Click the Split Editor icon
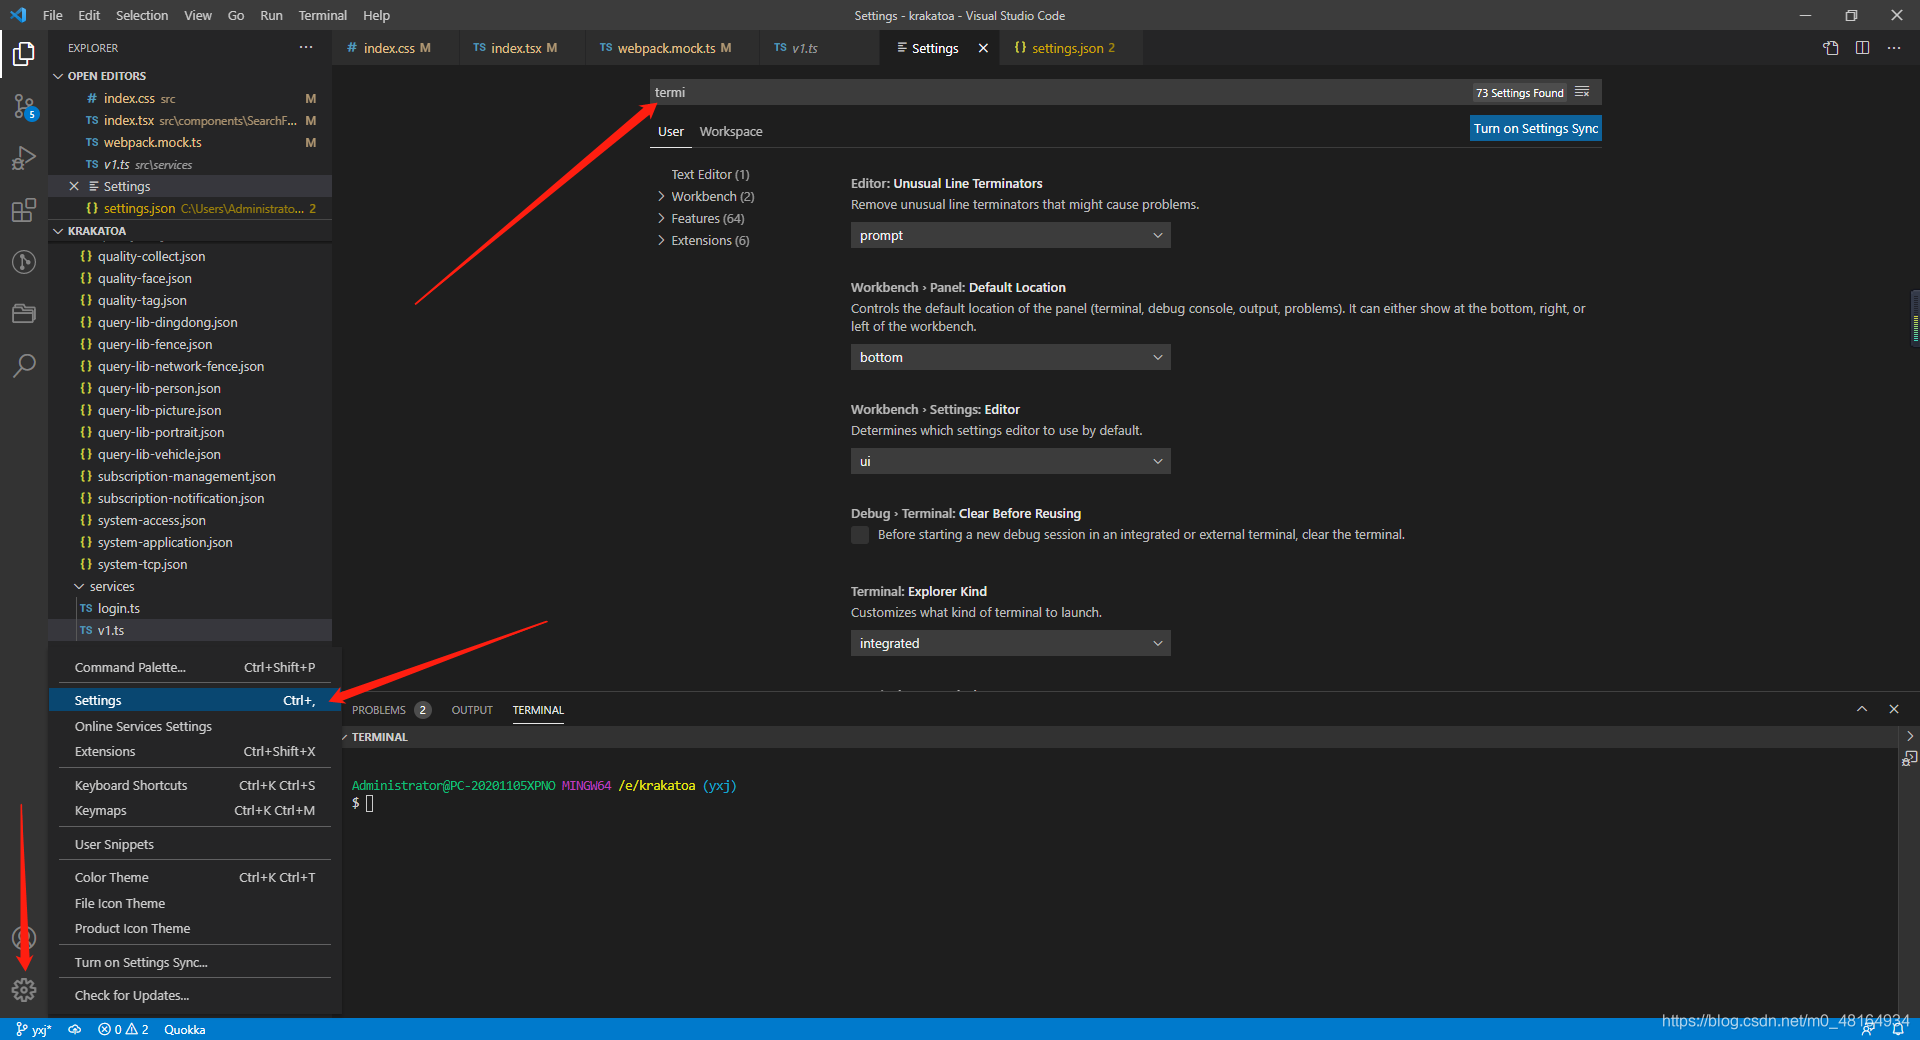The height and width of the screenshot is (1040, 1920). (x=1862, y=48)
